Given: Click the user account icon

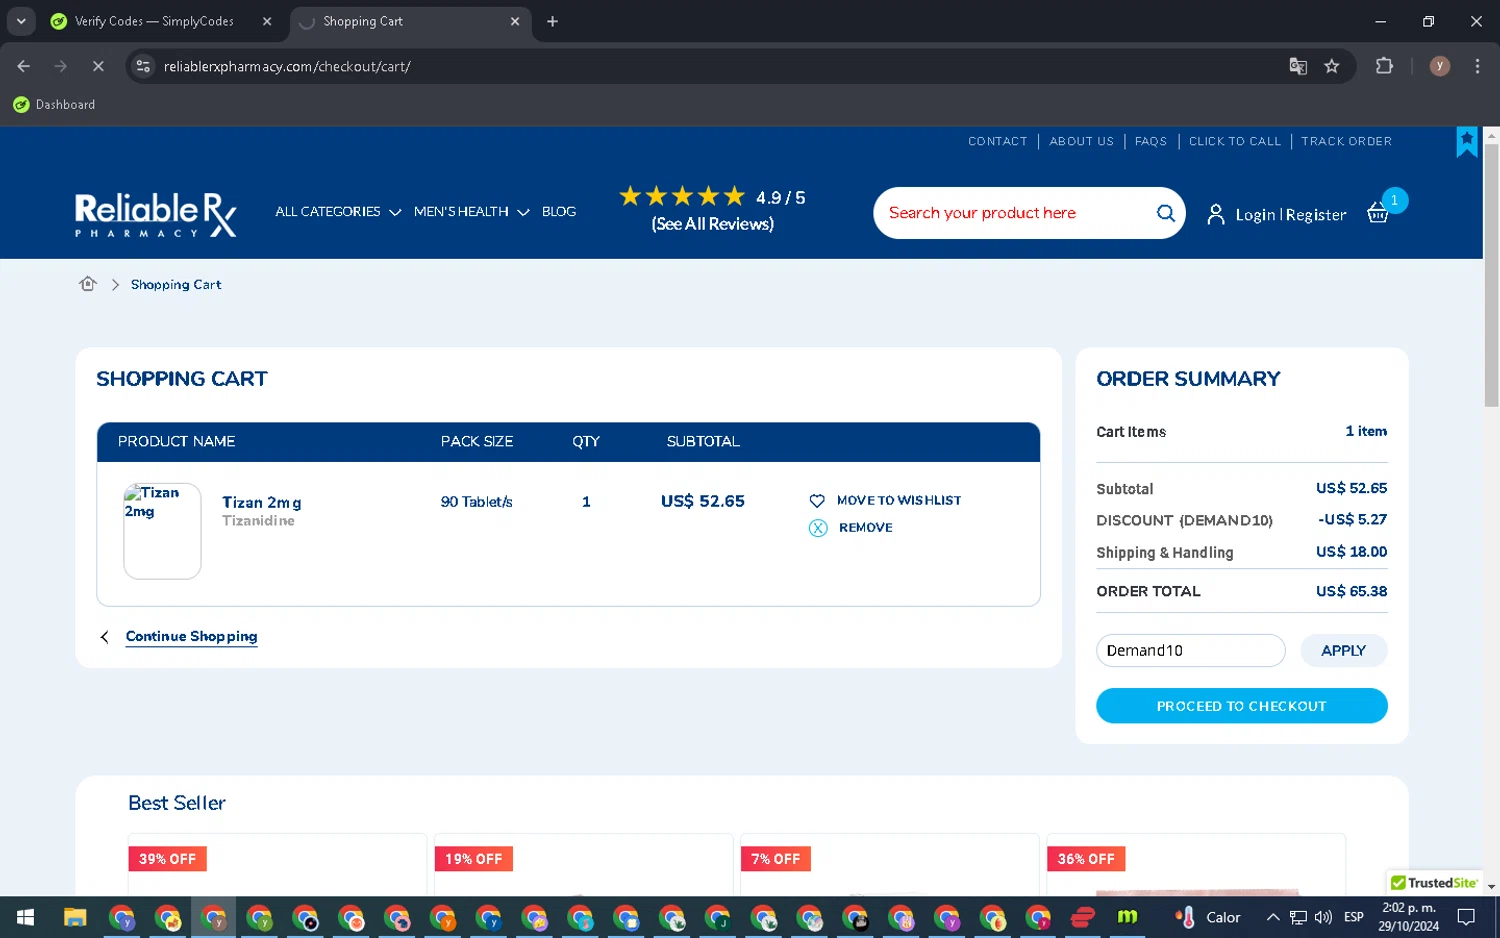Looking at the screenshot, I should 1215,214.
